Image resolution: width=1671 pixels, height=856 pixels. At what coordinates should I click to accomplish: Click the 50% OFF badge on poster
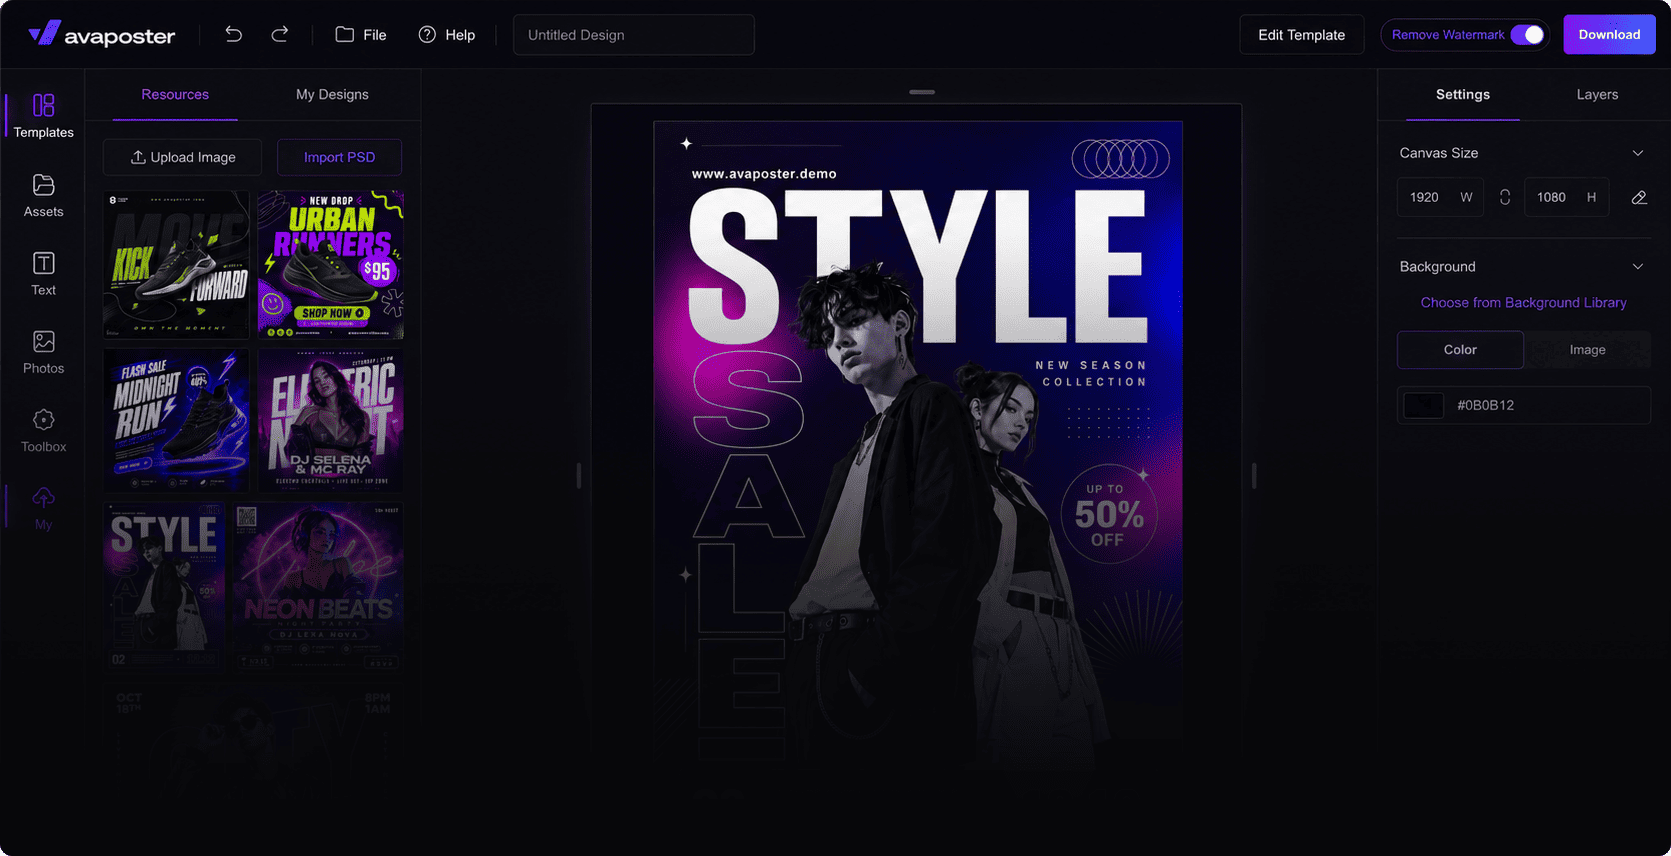click(1109, 514)
